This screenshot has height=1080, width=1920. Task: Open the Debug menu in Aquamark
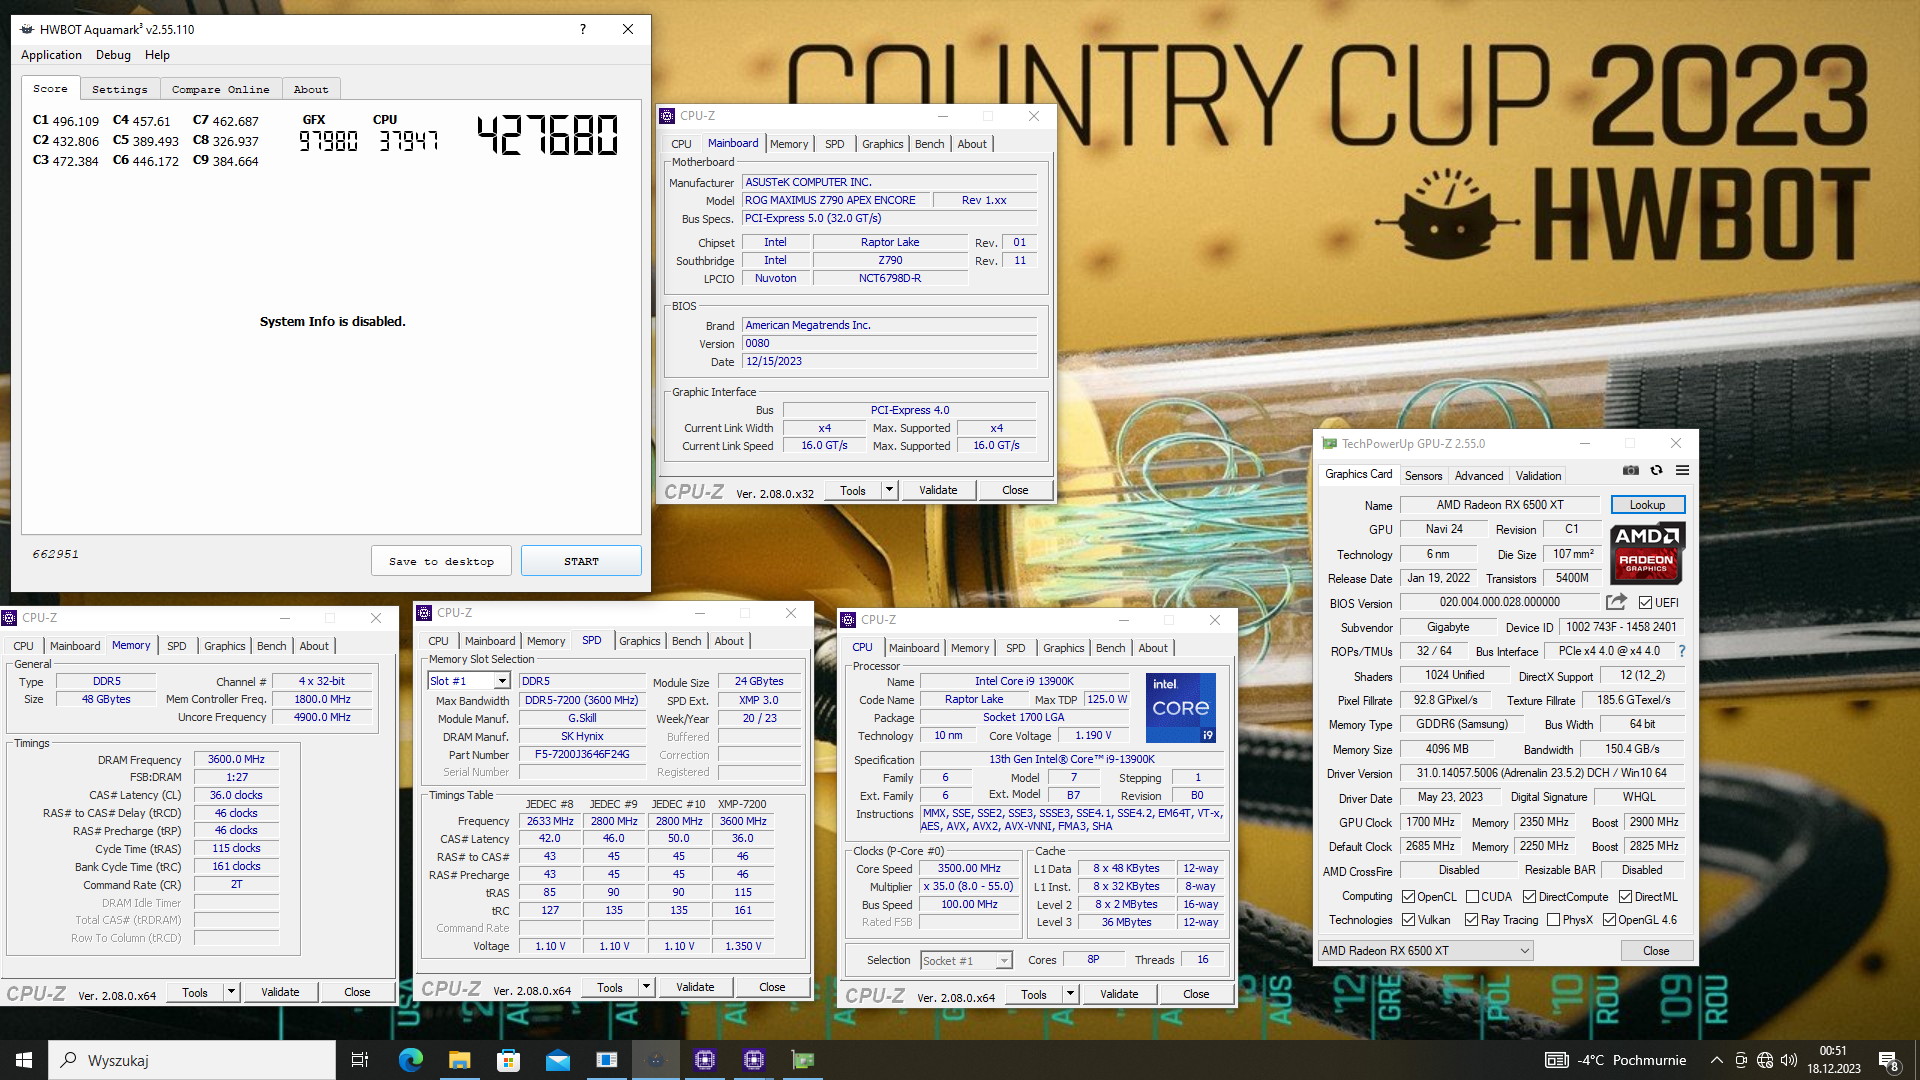pyautogui.click(x=113, y=55)
